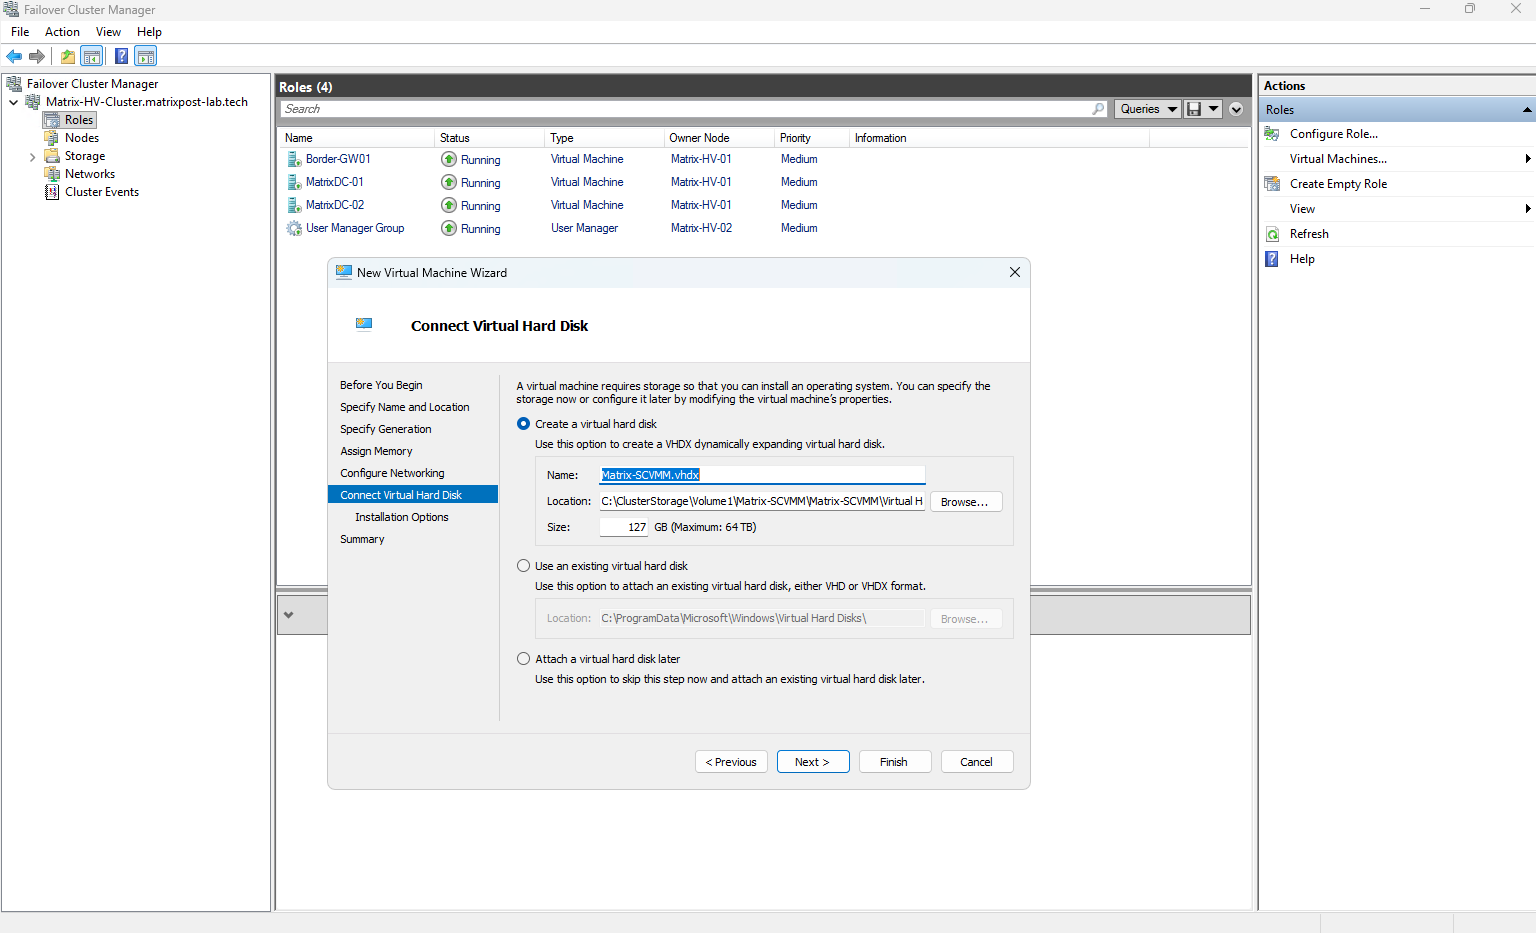The image size is (1536, 933).
Task: Open the save query dropdown arrow
Action: [x=1214, y=109]
